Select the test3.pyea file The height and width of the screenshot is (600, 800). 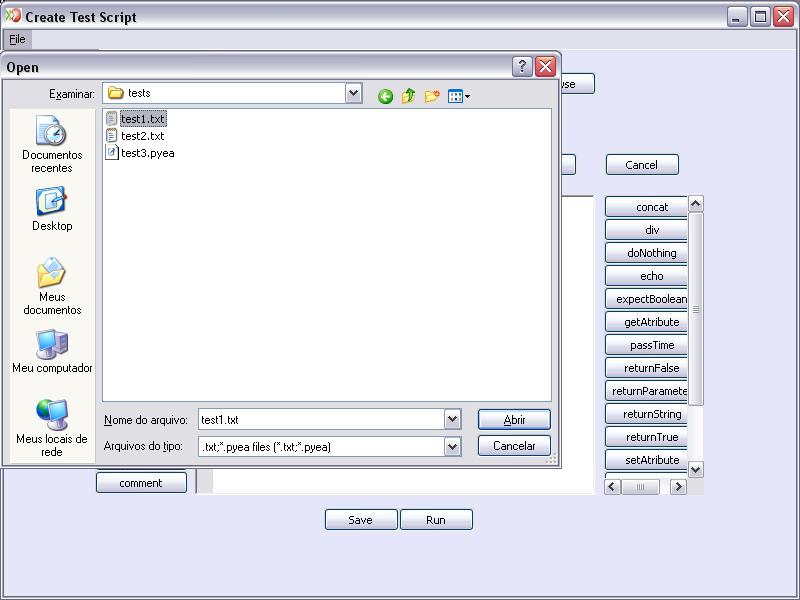point(147,153)
